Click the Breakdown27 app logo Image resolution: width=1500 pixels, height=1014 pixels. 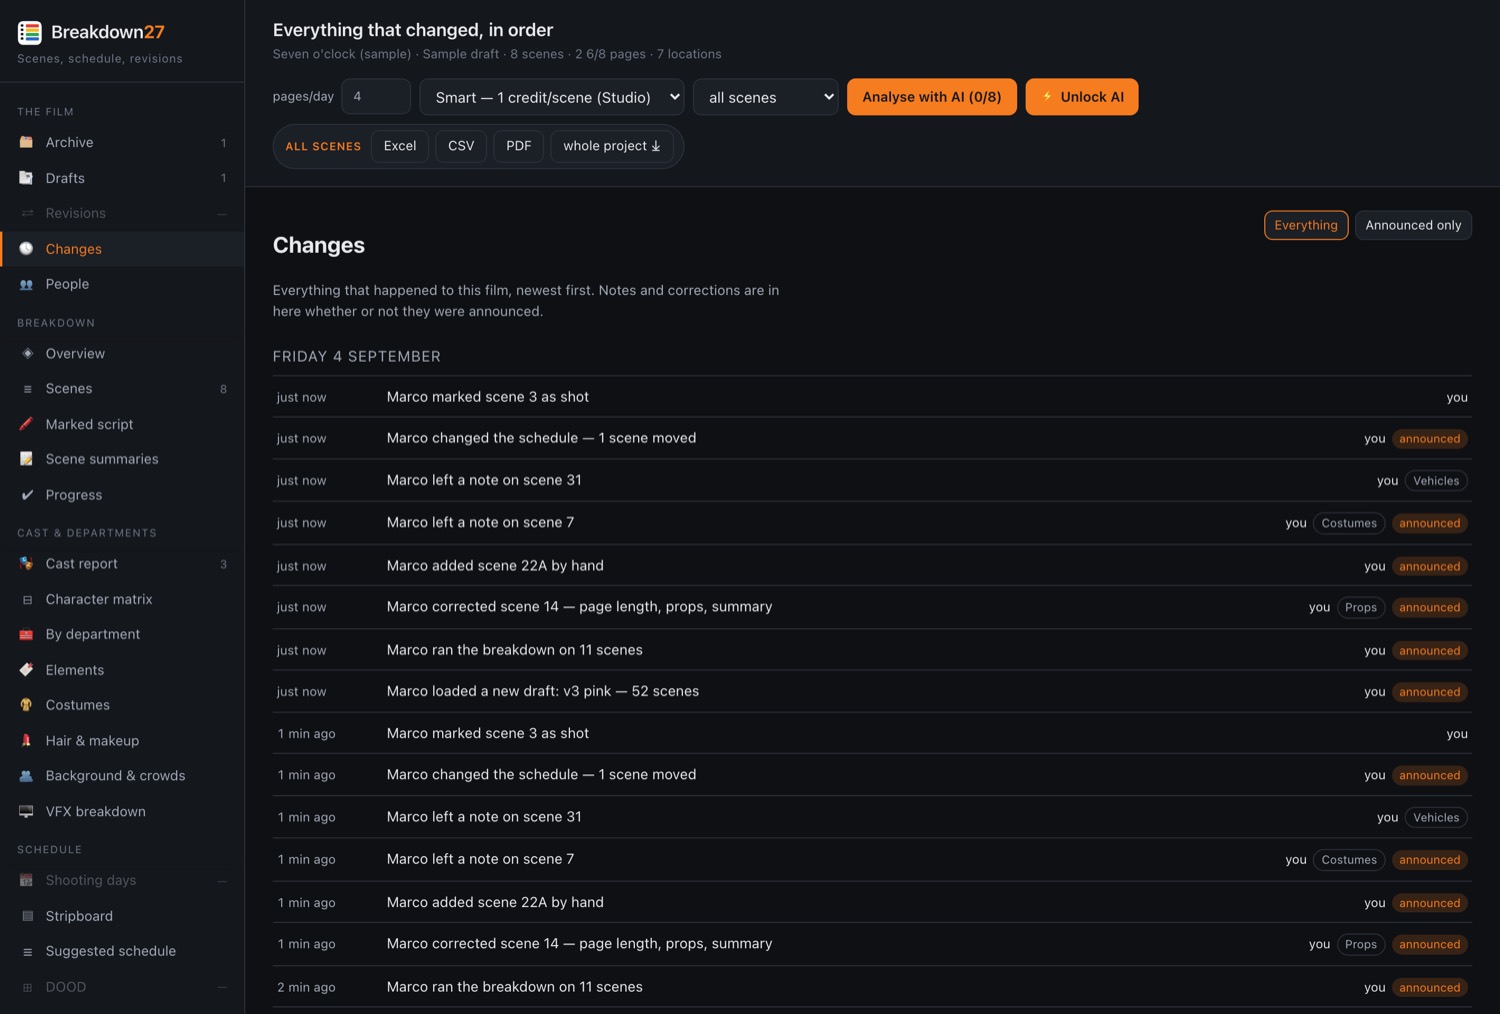30,32
